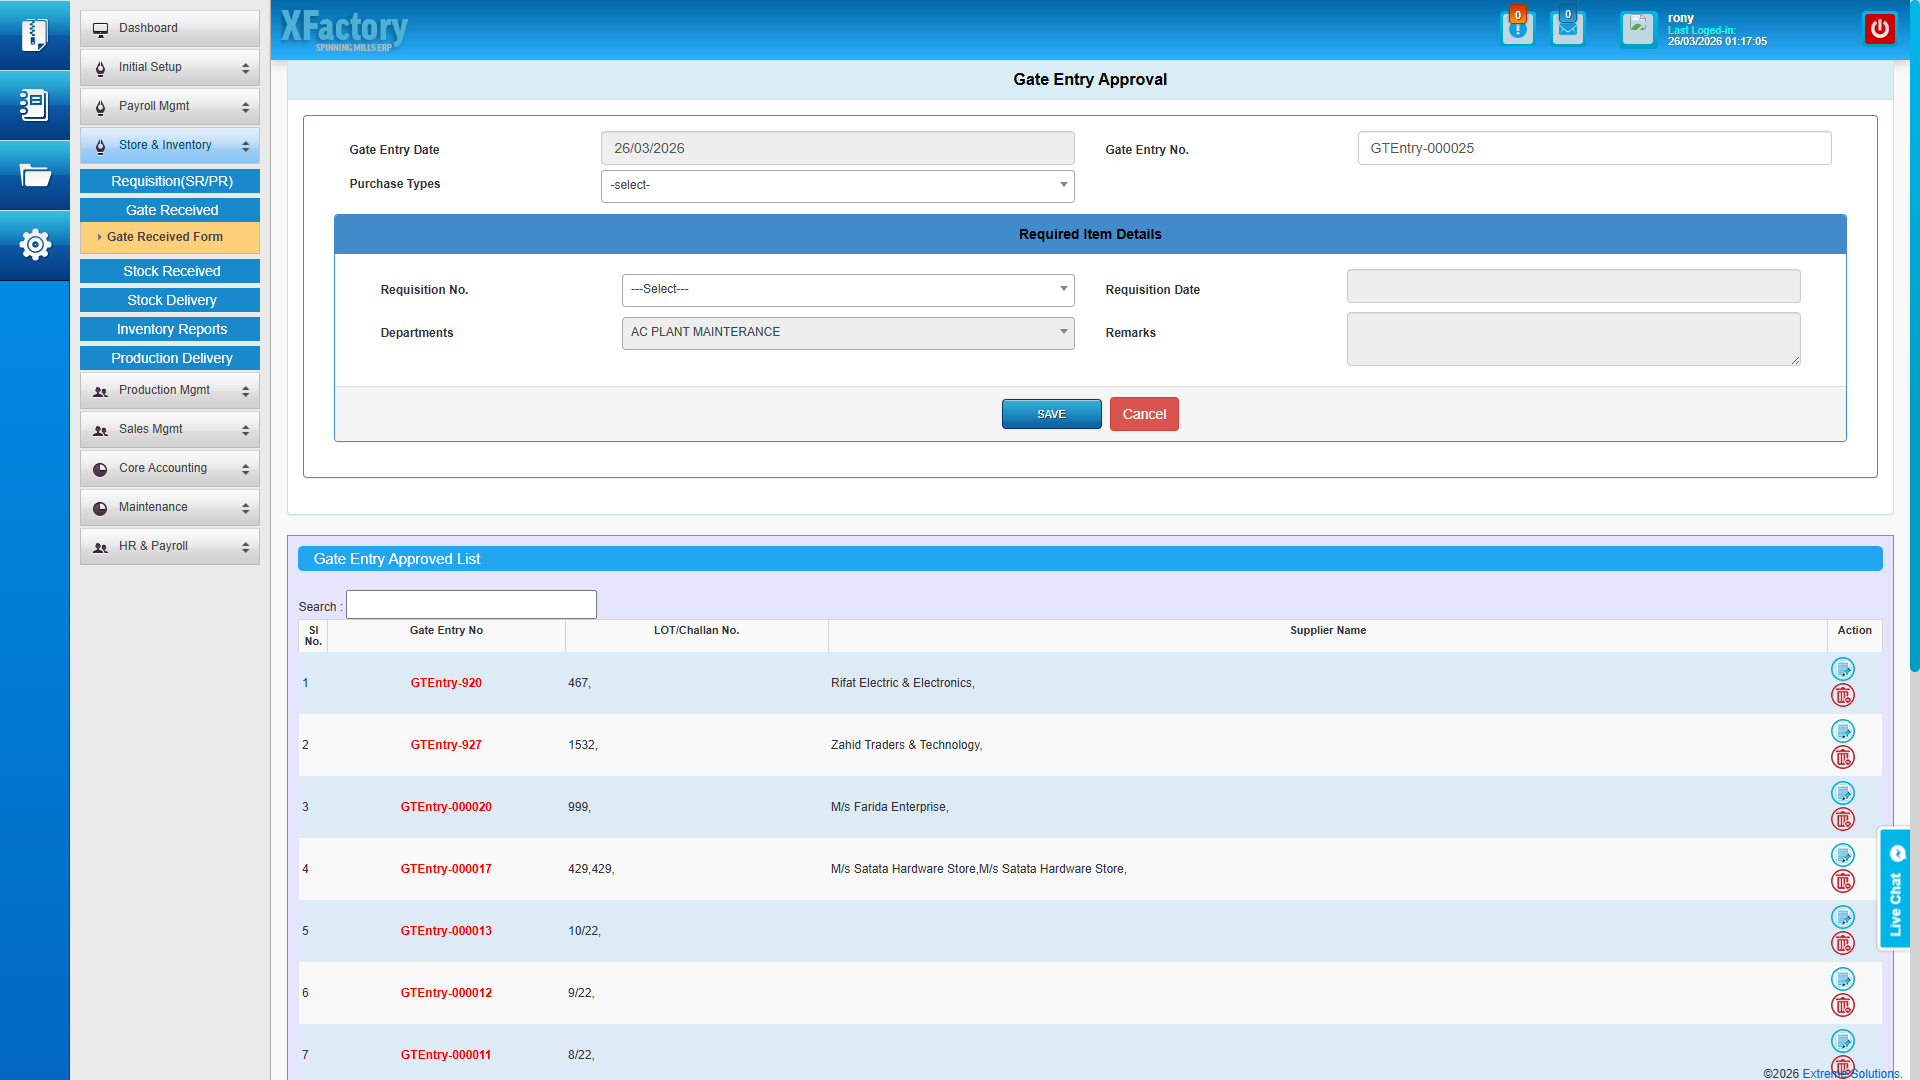Screen dimensions: 1920x1080
Task: Click the red Cancel button
Action: tap(1144, 414)
